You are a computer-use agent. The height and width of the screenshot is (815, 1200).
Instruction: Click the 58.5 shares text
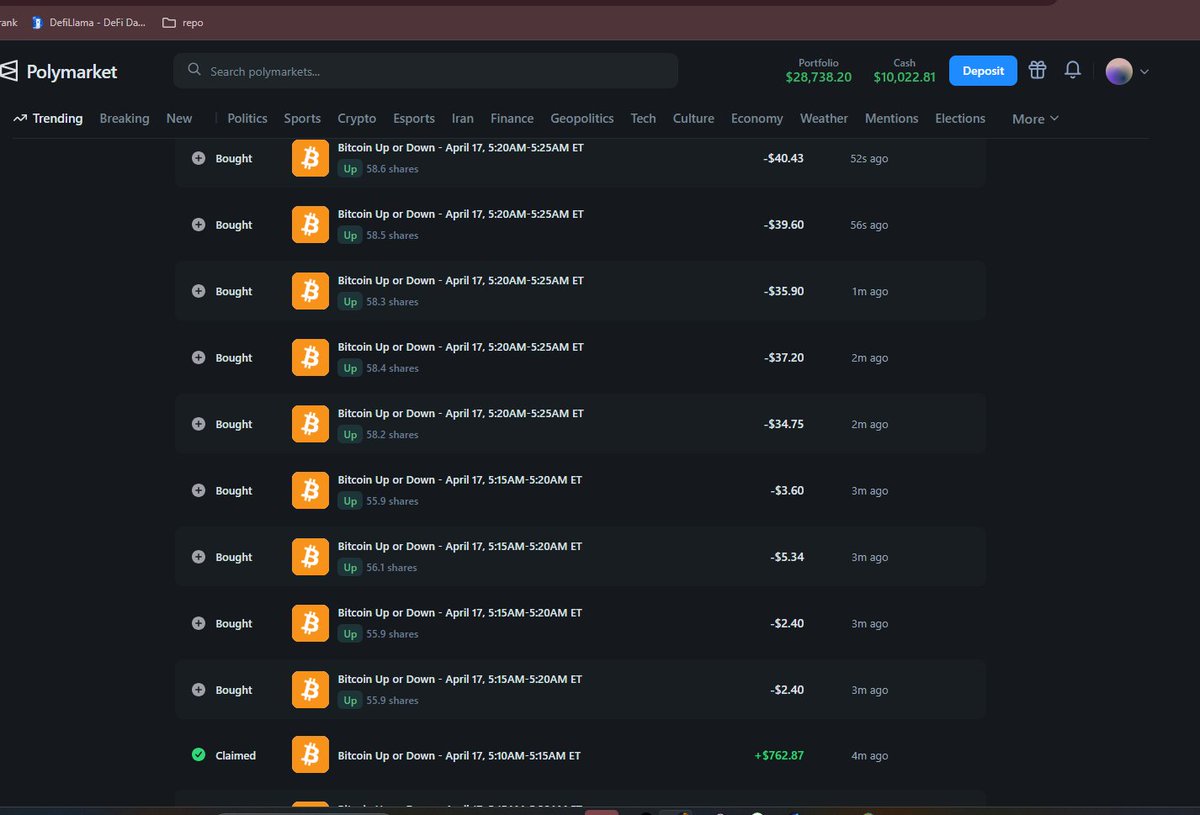(x=392, y=236)
